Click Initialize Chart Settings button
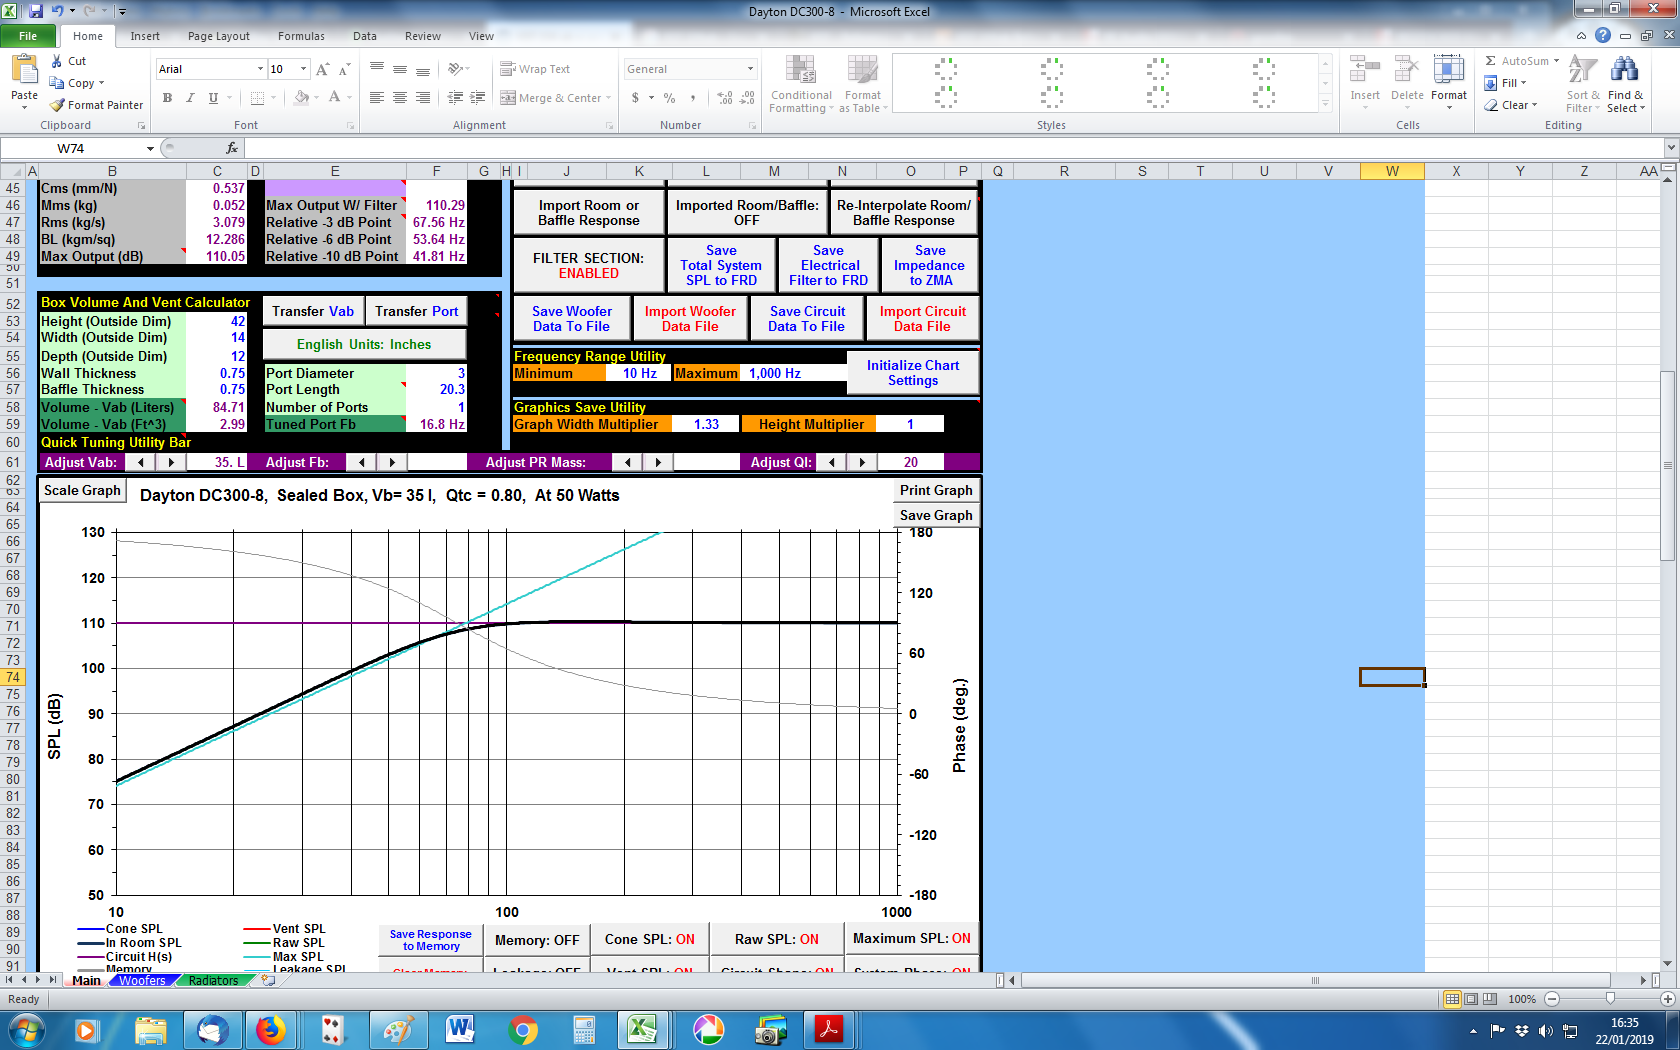The width and height of the screenshot is (1680, 1050). pyautogui.click(x=912, y=373)
